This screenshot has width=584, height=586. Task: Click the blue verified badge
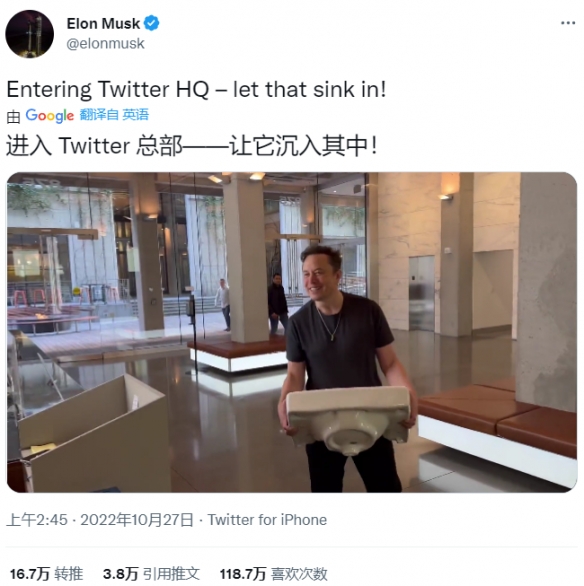point(152,23)
